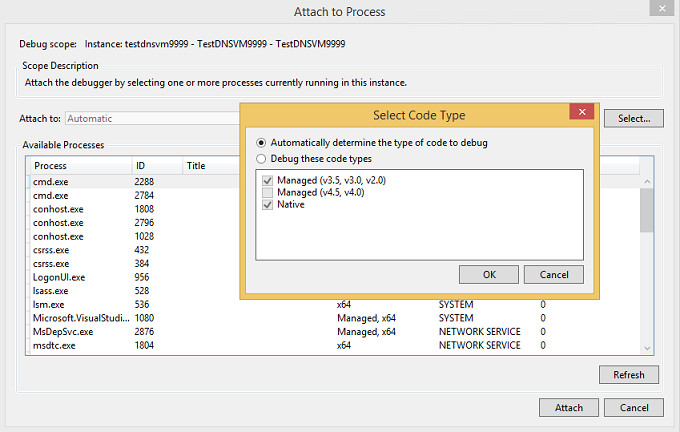
Task: Toggle Managed (v3.5, v3.0, v2.0) checkbox
Action: tap(267, 179)
